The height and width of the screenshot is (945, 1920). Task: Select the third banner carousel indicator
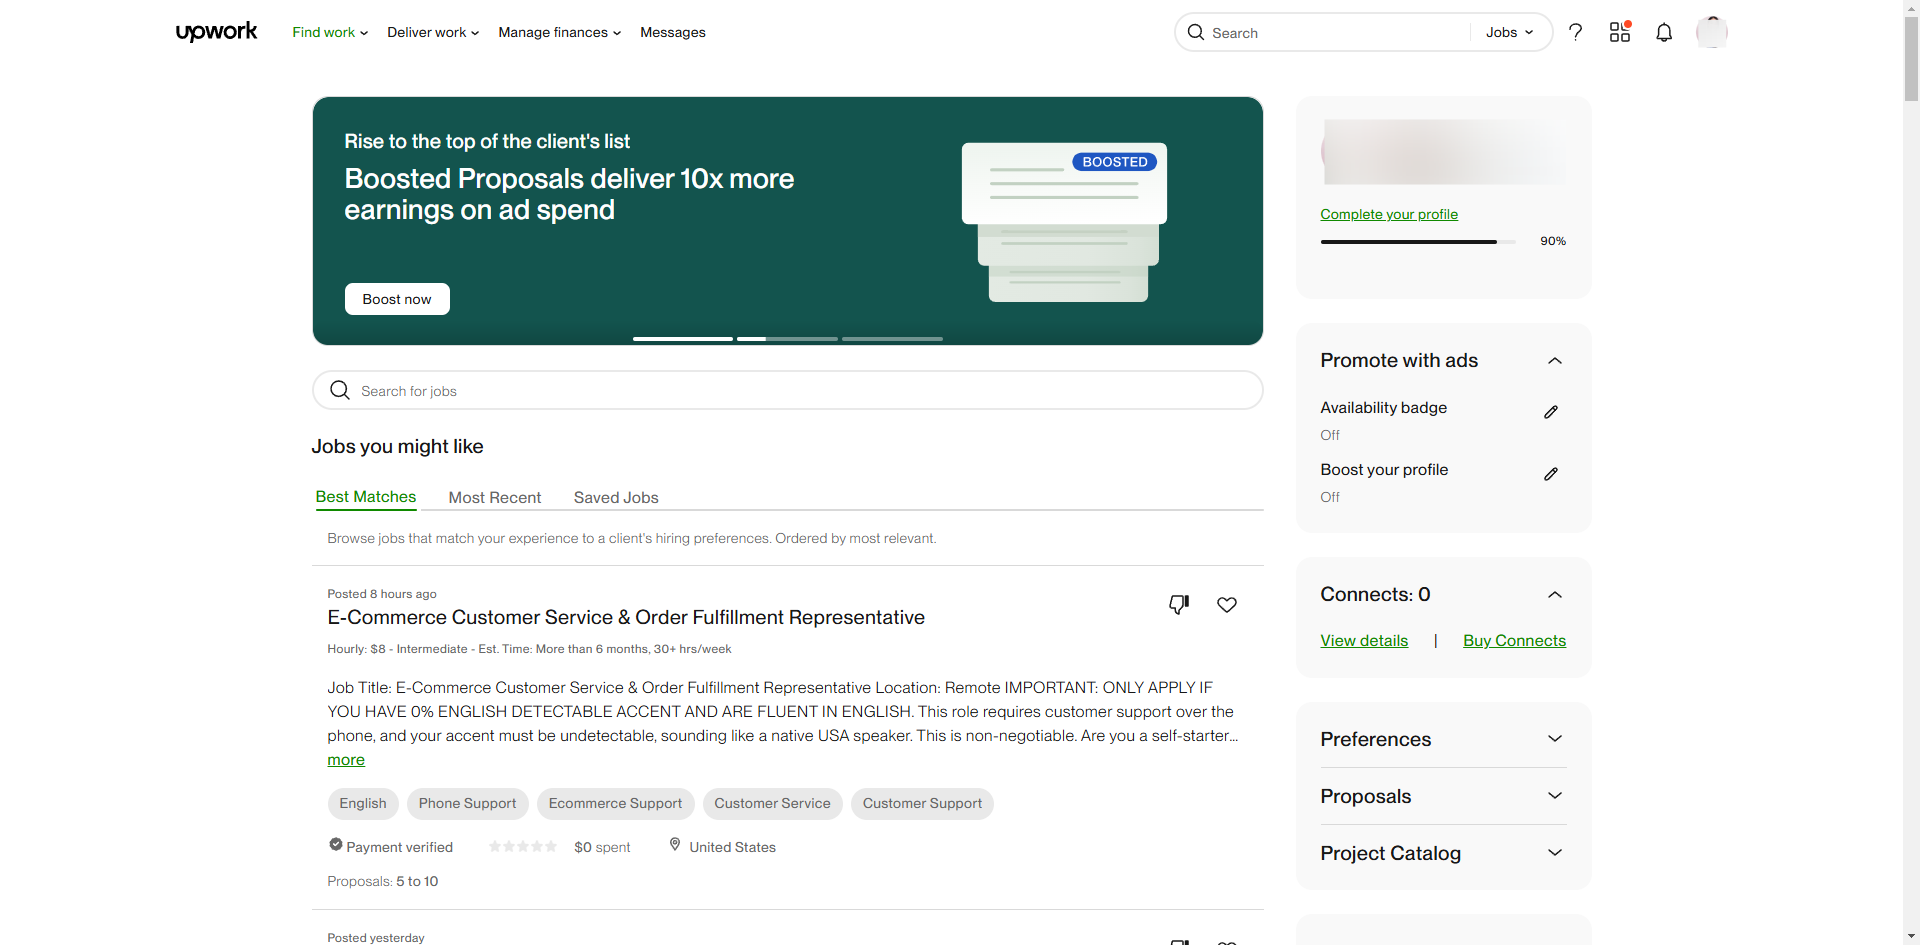[x=892, y=339]
